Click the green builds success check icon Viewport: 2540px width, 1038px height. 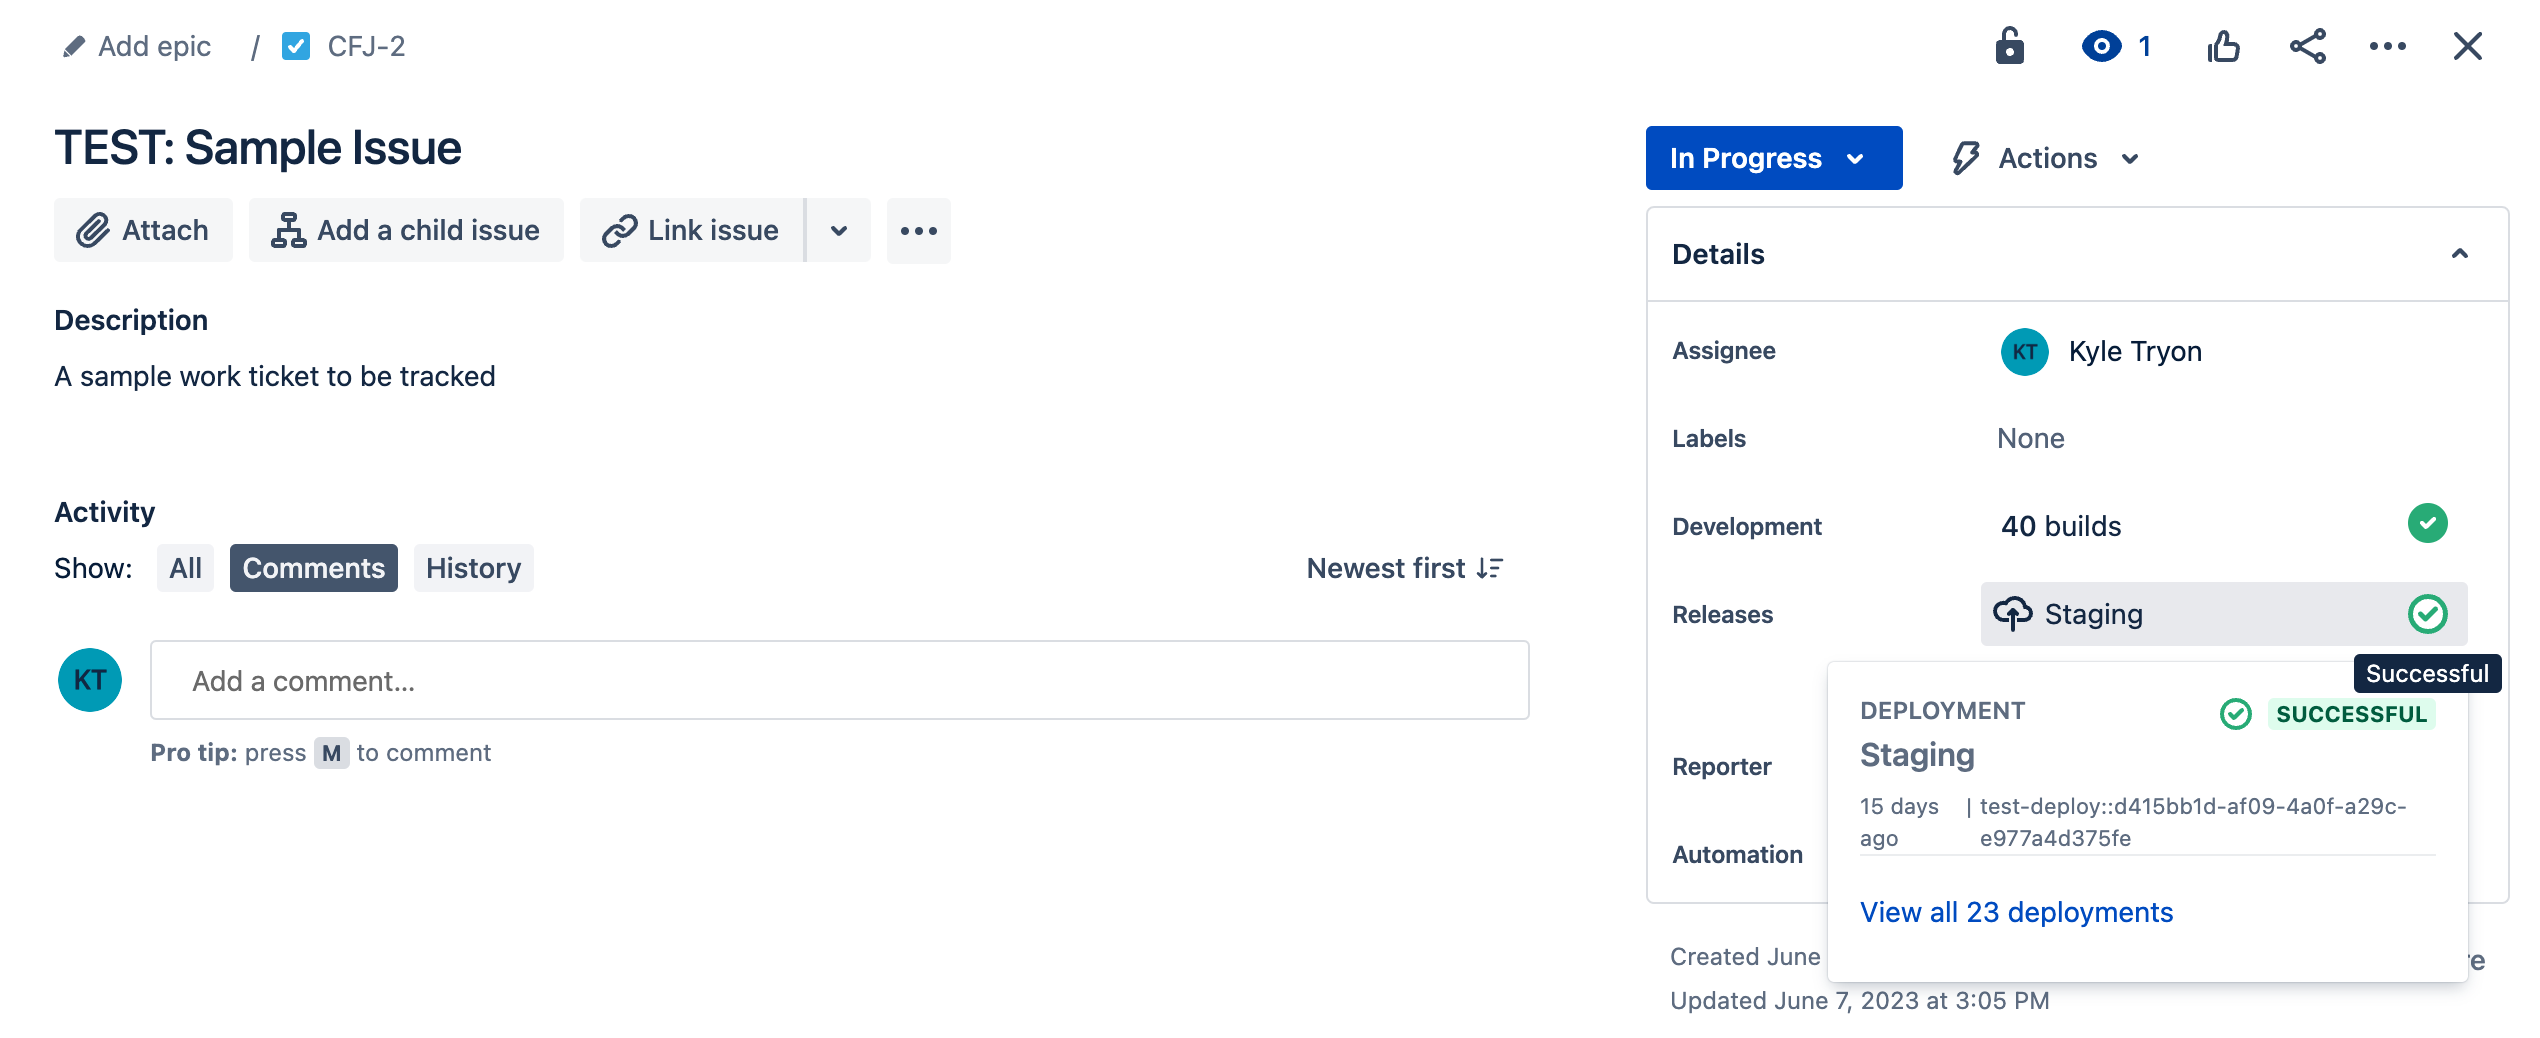2427,523
